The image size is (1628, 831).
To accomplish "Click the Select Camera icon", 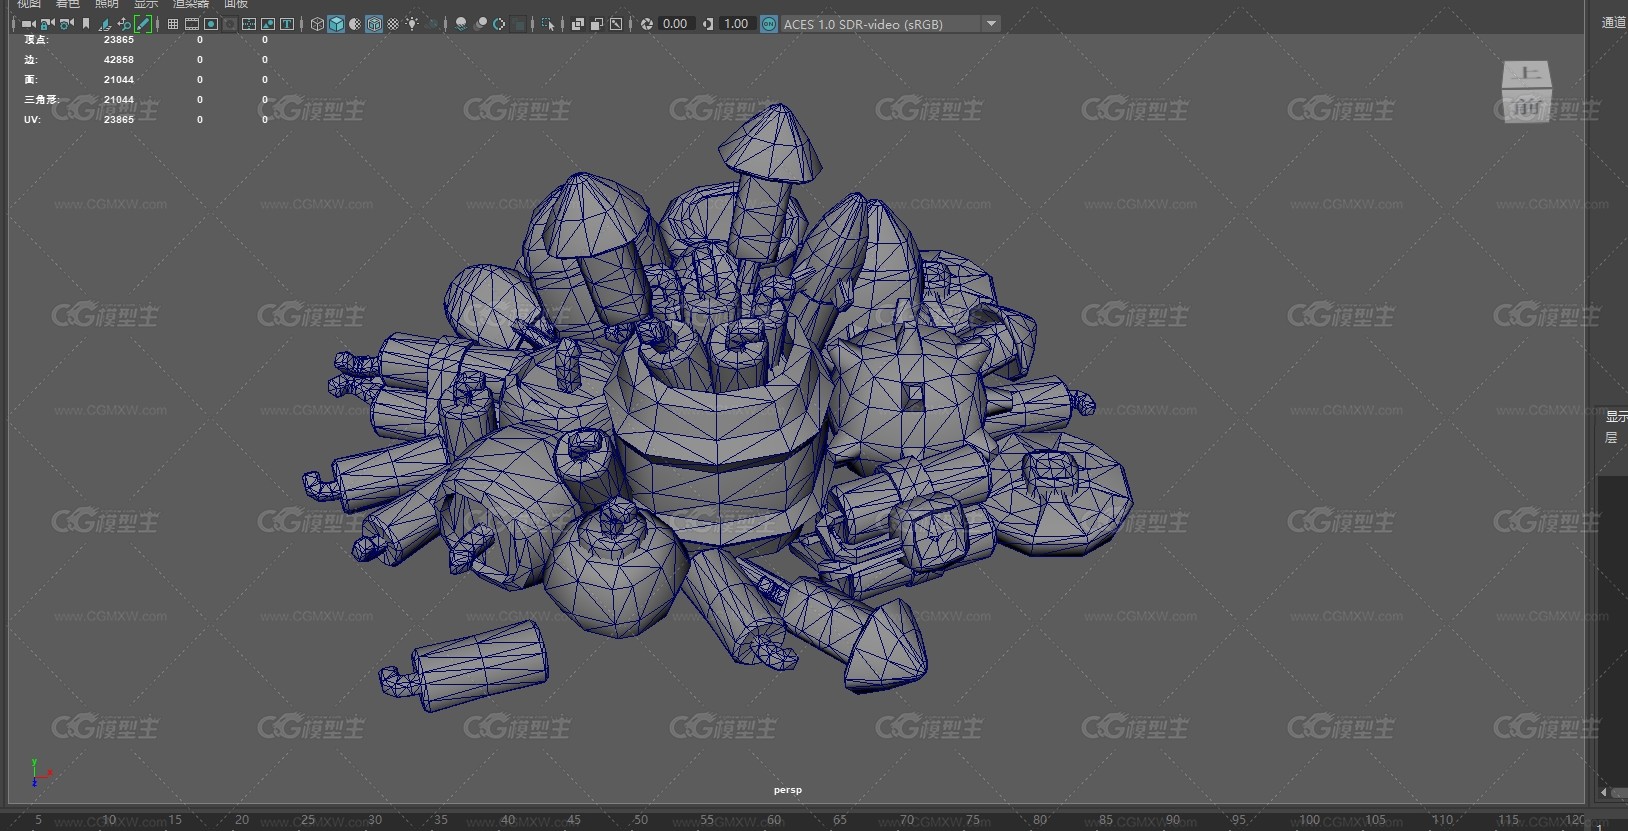I will (x=28, y=24).
